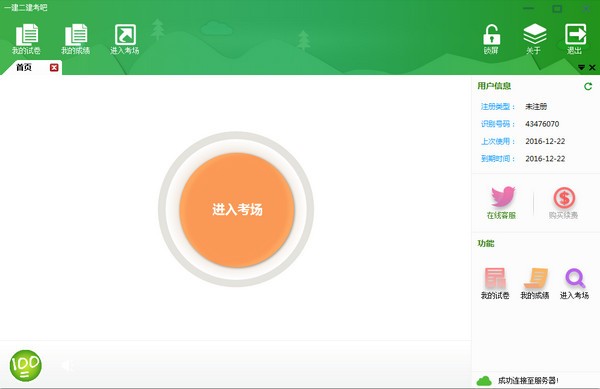Maximize the application window
The height and width of the screenshot is (389, 600).
click(x=557, y=8)
